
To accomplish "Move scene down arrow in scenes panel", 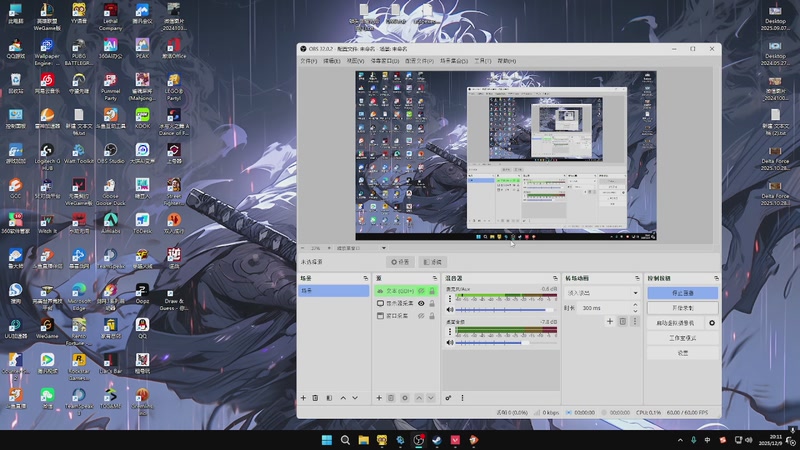I will 355,398.
